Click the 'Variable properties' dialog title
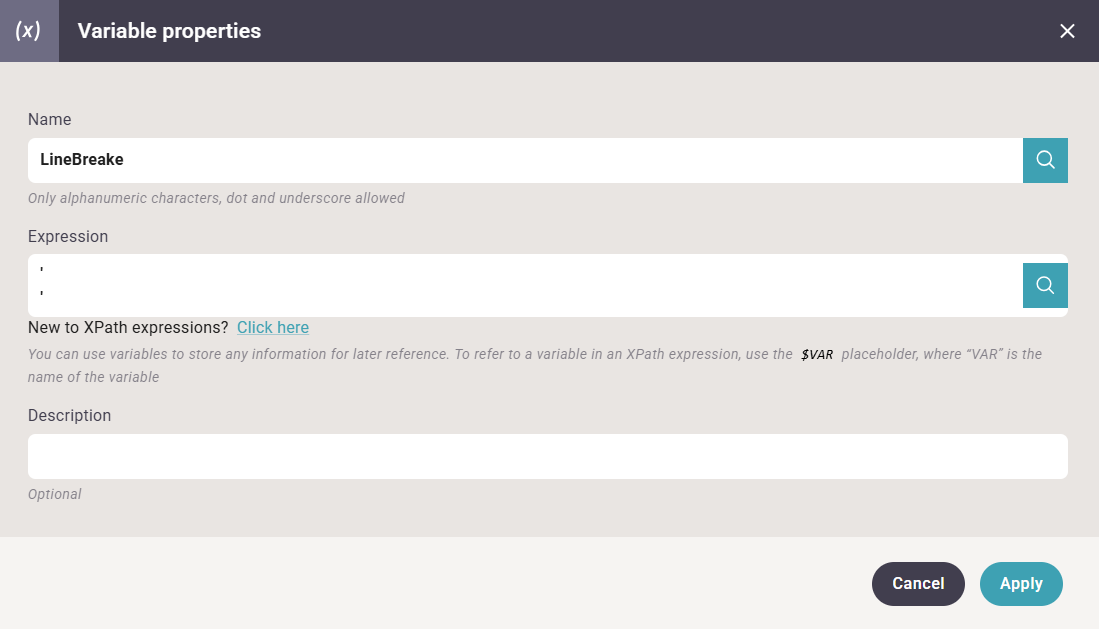 [169, 31]
